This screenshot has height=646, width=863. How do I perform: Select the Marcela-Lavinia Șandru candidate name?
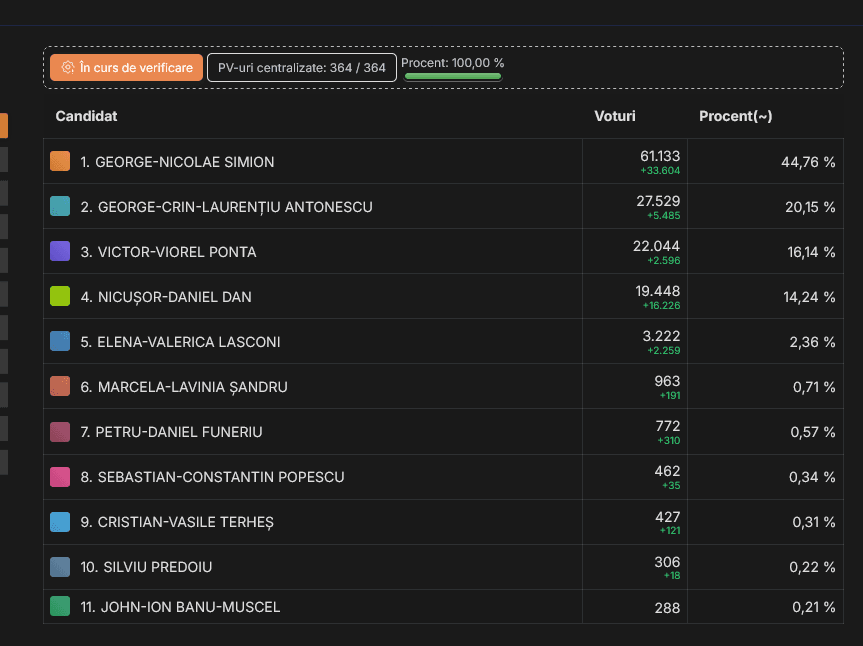[184, 387]
